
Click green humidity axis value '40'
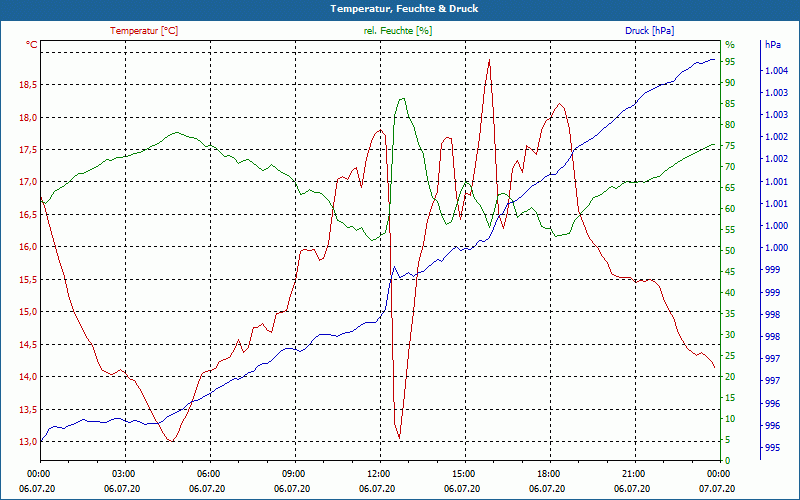tap(730, 293)
